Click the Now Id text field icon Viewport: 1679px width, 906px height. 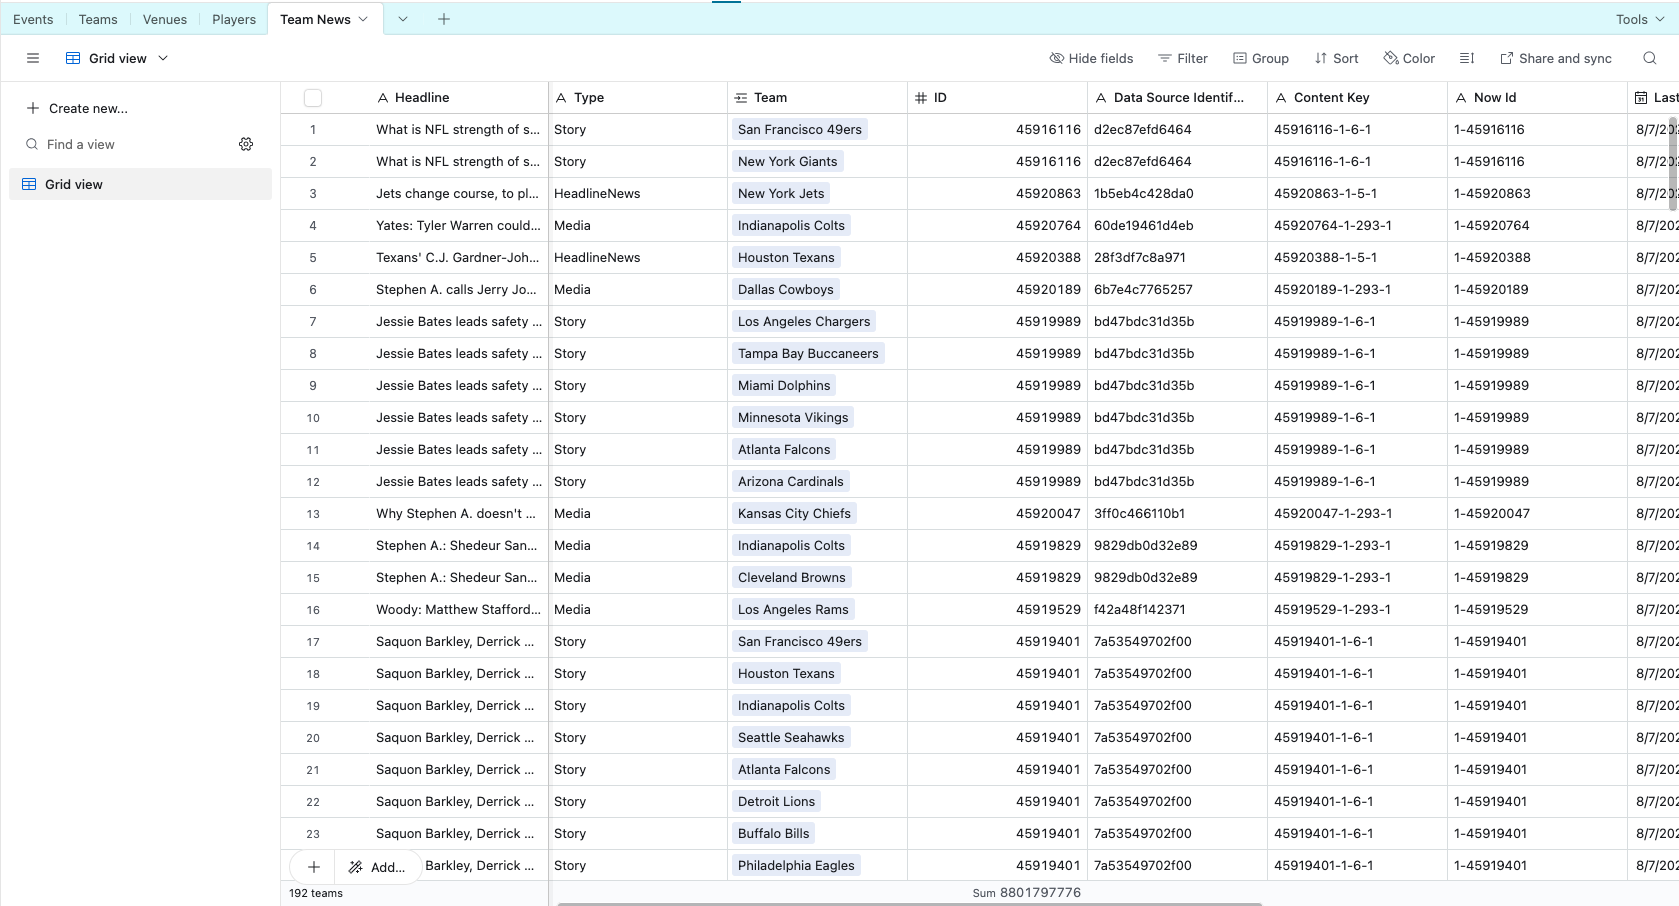pyautogui.click(x=1461, y=97)
